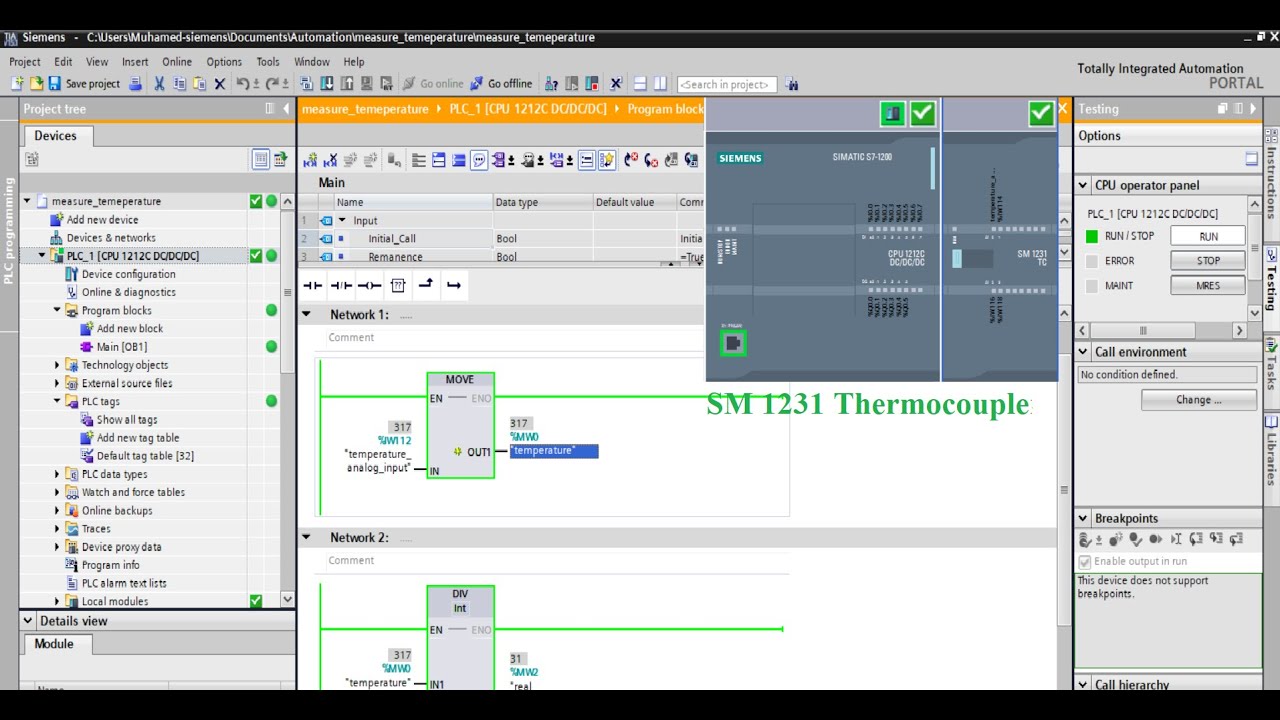Image resolution: width=1280 pixels, height=720 pixels.
Task: Click the Go online button
Action: 433,84
